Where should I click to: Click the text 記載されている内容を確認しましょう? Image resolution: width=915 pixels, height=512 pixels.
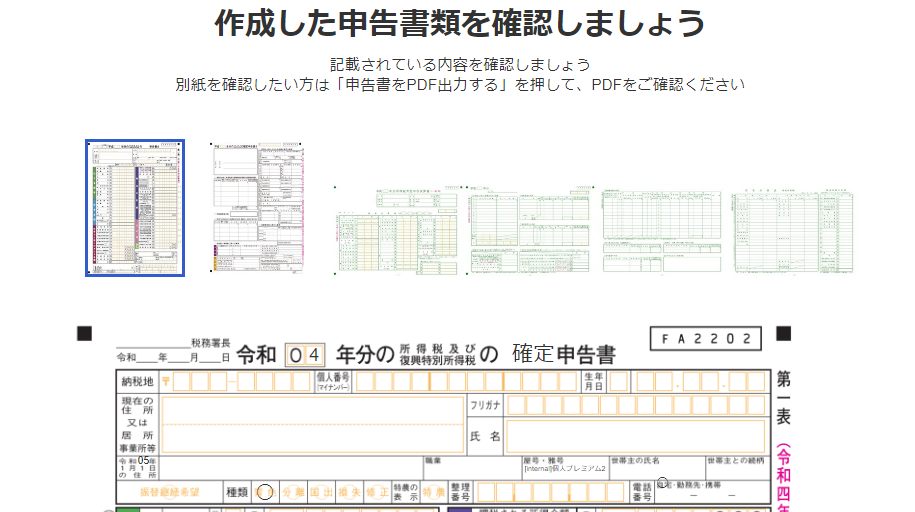pyautogui.click(x=460, y=64)
